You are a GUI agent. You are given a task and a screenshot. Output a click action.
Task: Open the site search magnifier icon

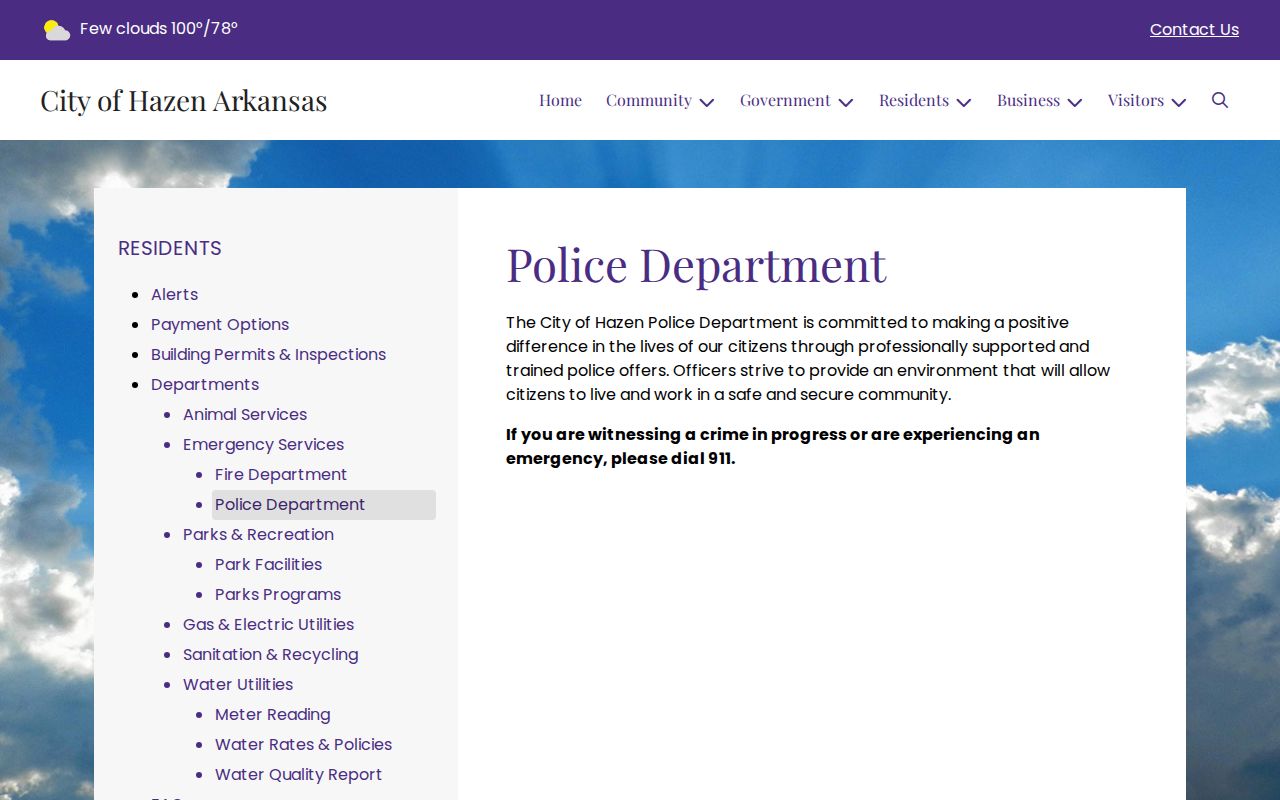coord(1220,100)
